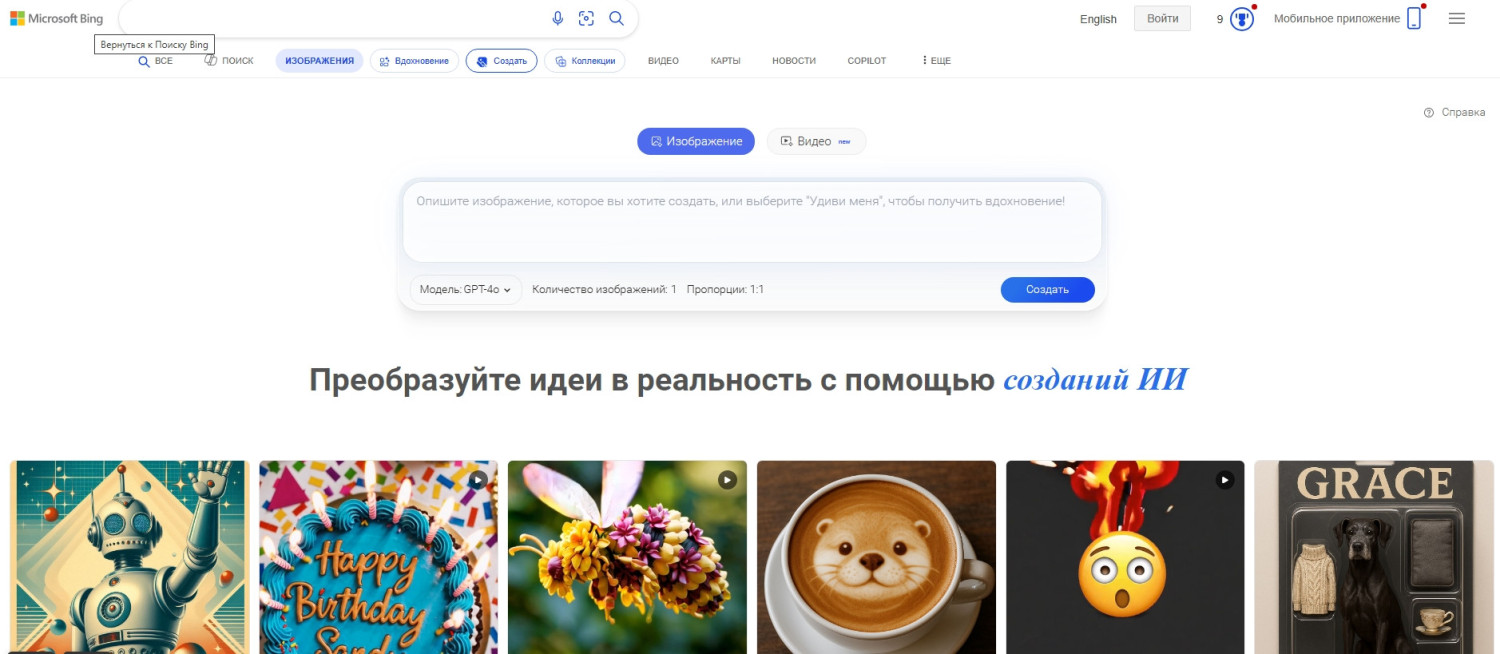Open the hamburger menu icon
The width and height of the screenshot is (1500, 654).
click(x=1457, y=18)
